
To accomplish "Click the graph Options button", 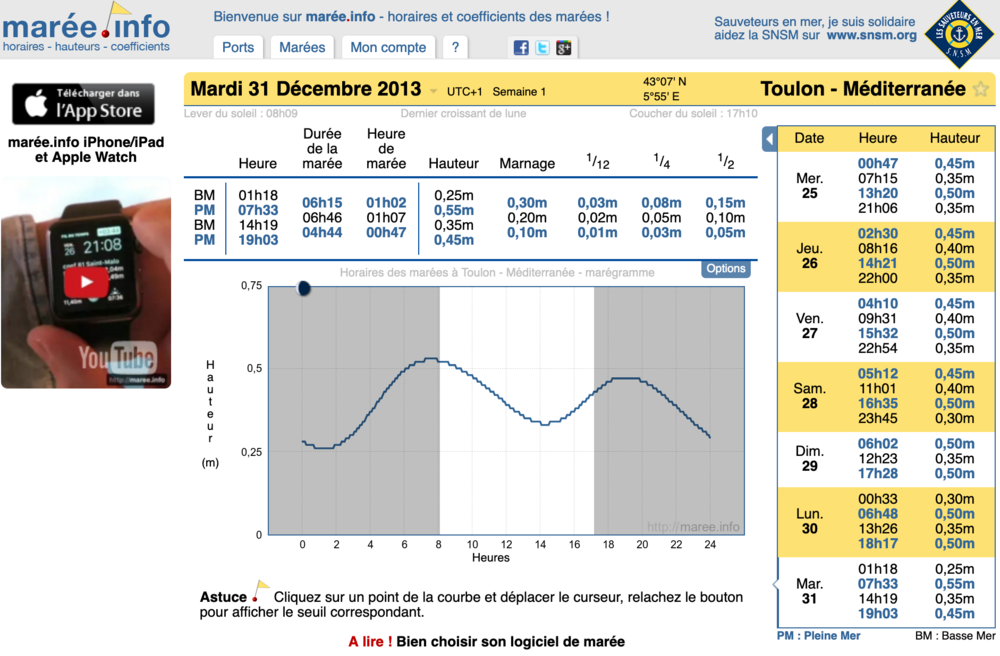I will point(726,268).
